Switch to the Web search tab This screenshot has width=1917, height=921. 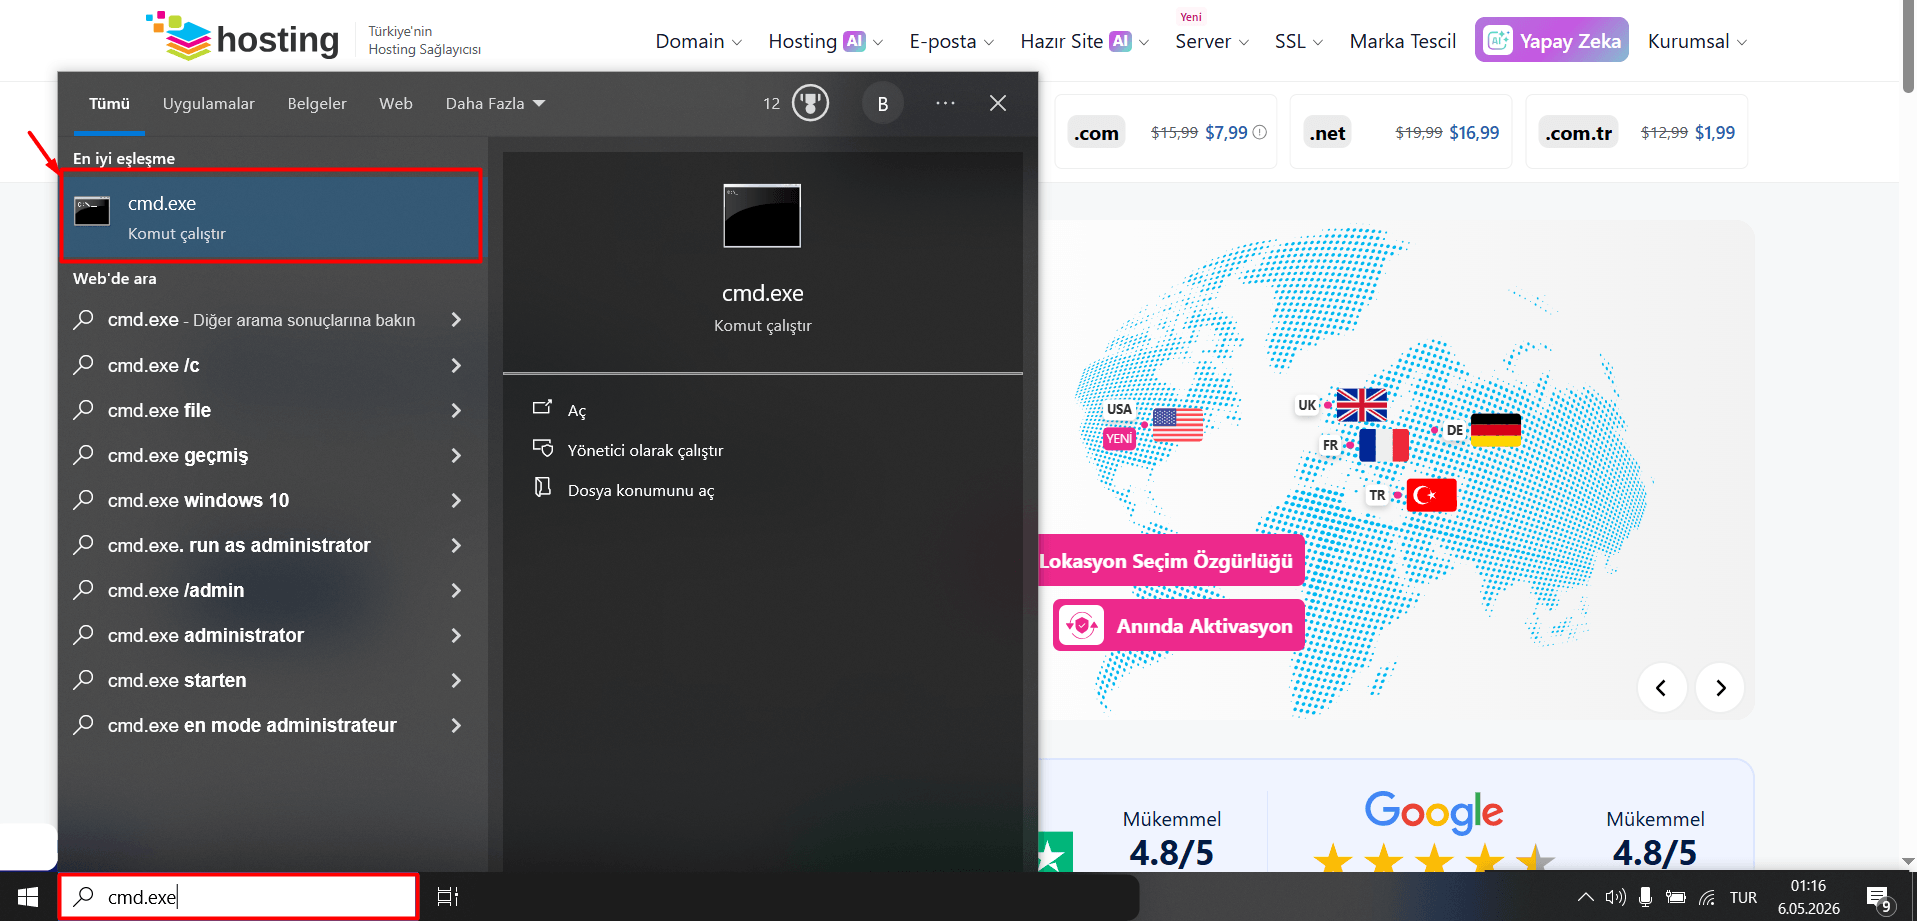[396, 104]
